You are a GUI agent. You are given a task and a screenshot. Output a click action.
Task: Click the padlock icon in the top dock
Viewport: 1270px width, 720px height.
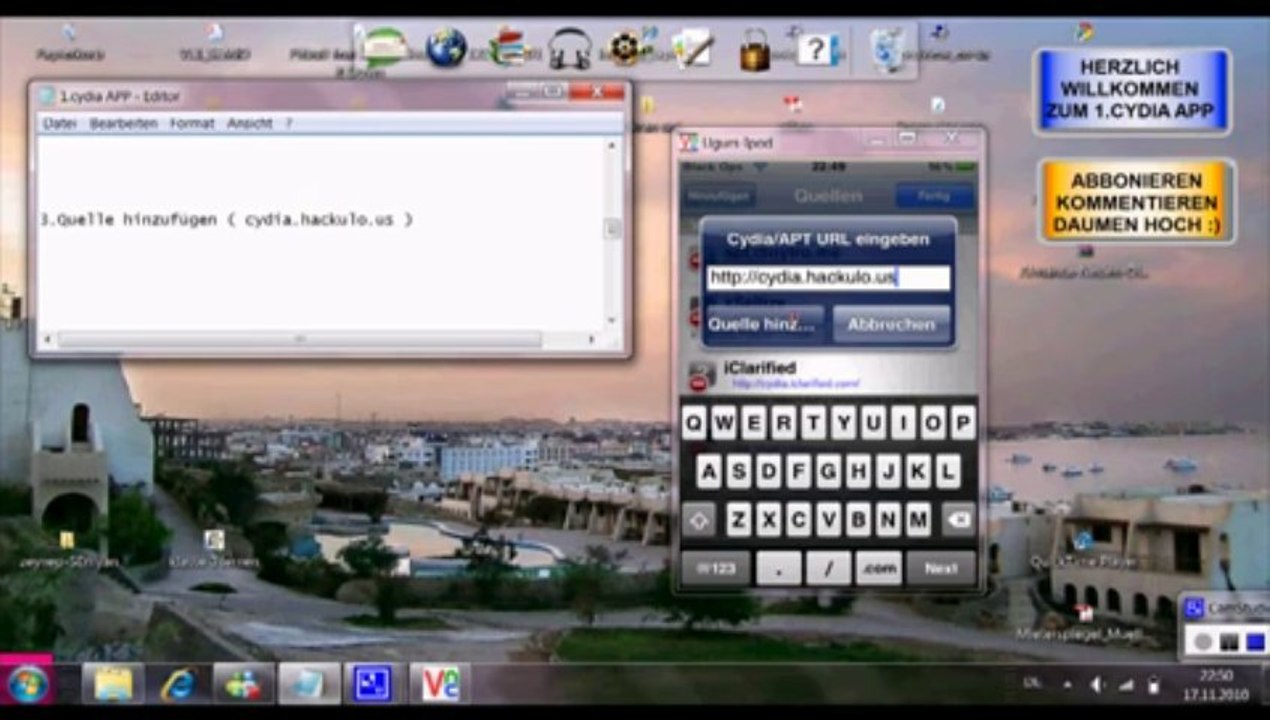tap(755, 50)
